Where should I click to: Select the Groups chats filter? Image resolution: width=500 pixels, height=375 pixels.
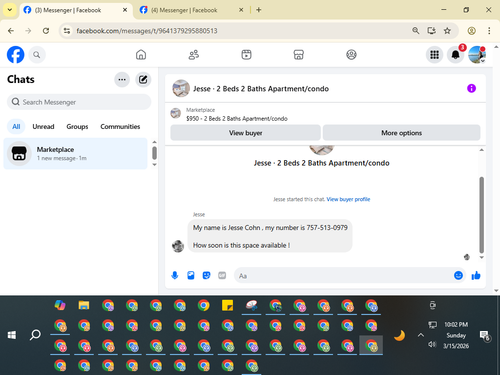pyautogui.click(x=77, y=127)
